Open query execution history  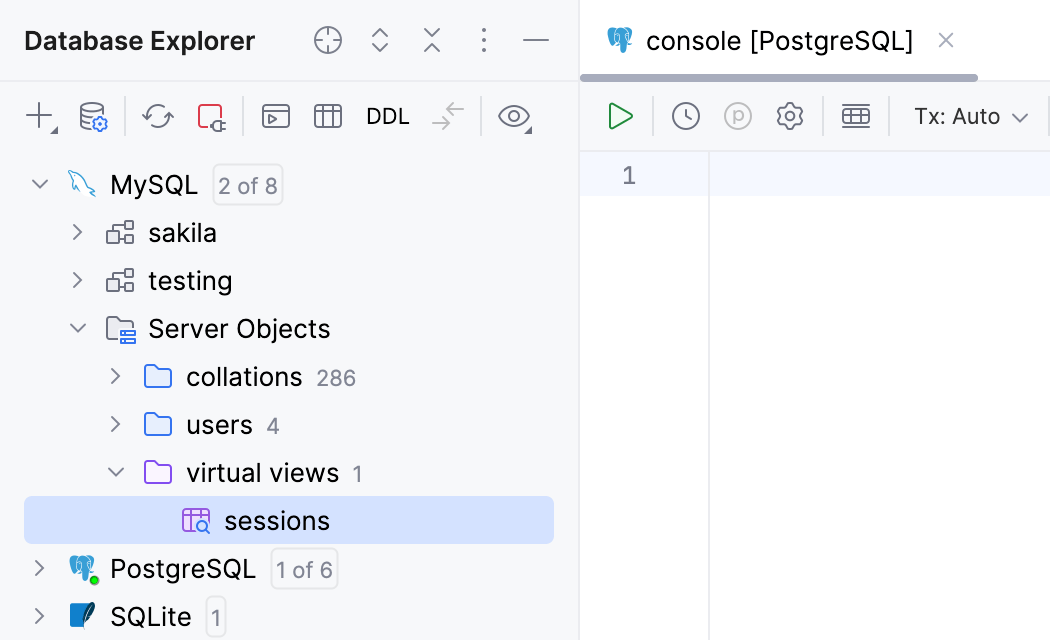pos(686,116)
